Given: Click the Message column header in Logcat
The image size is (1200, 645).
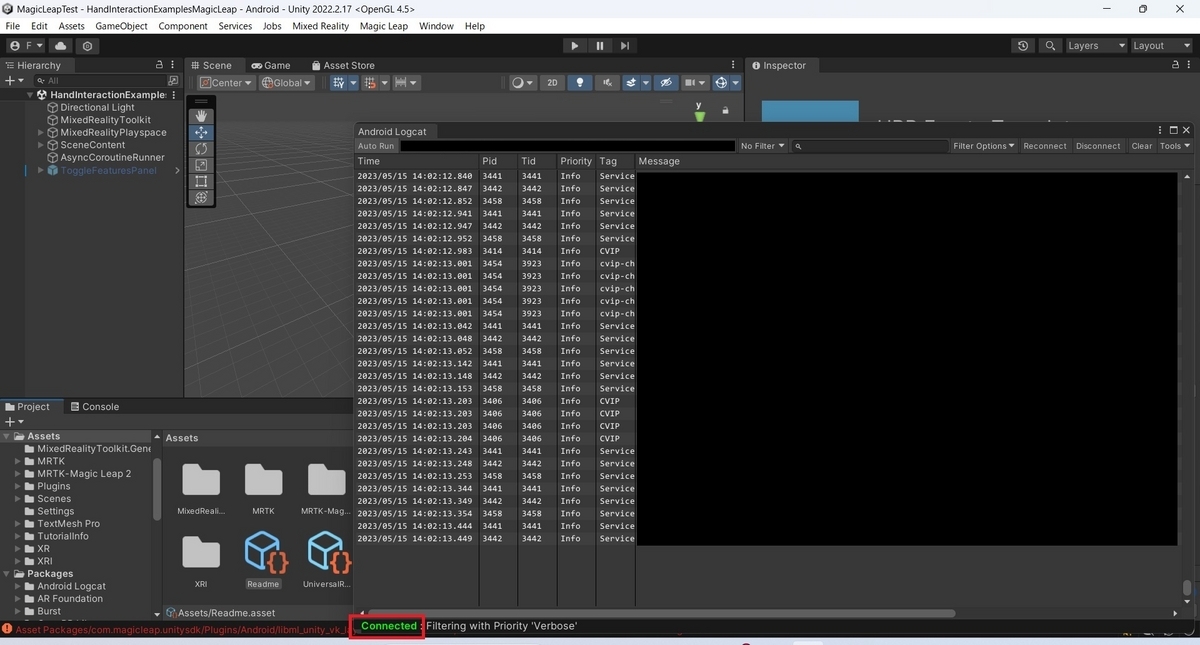Looking at the screenshot, I should click(x=659, y=161).
